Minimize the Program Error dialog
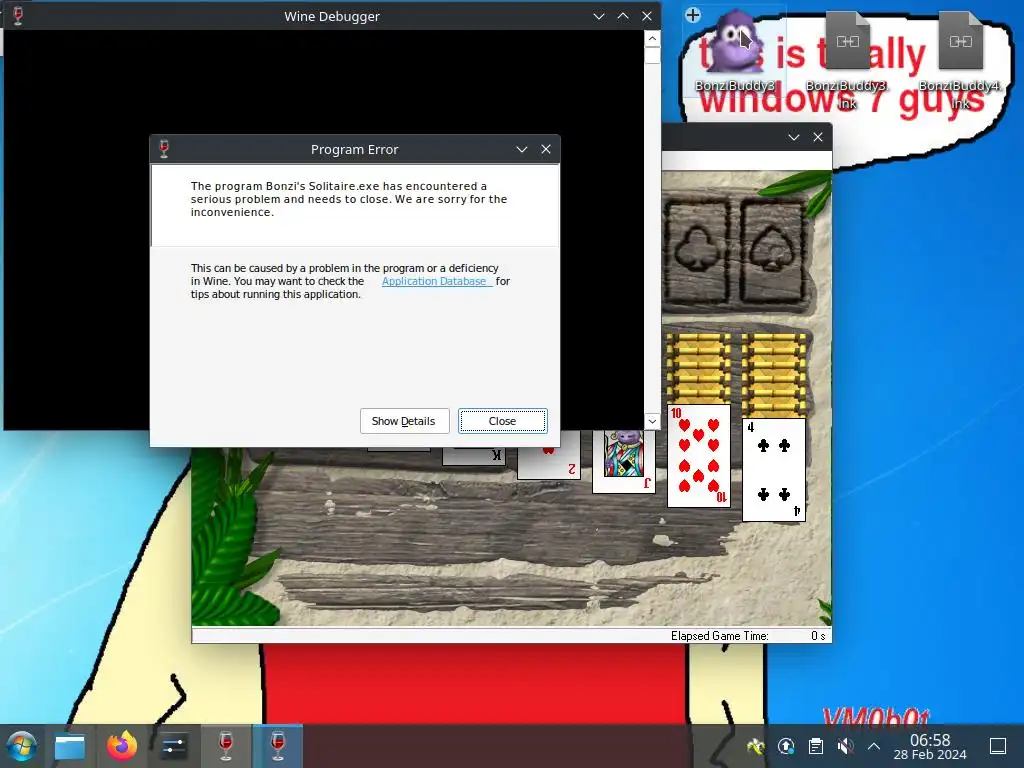Screen dimensions: 1024x768 (522, 150)
